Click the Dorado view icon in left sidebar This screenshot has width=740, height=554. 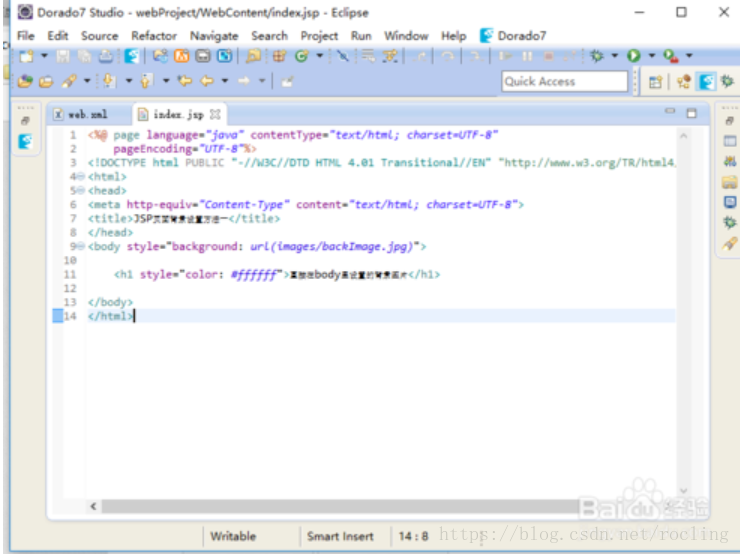pyautogui.click(x=25, y=141)
